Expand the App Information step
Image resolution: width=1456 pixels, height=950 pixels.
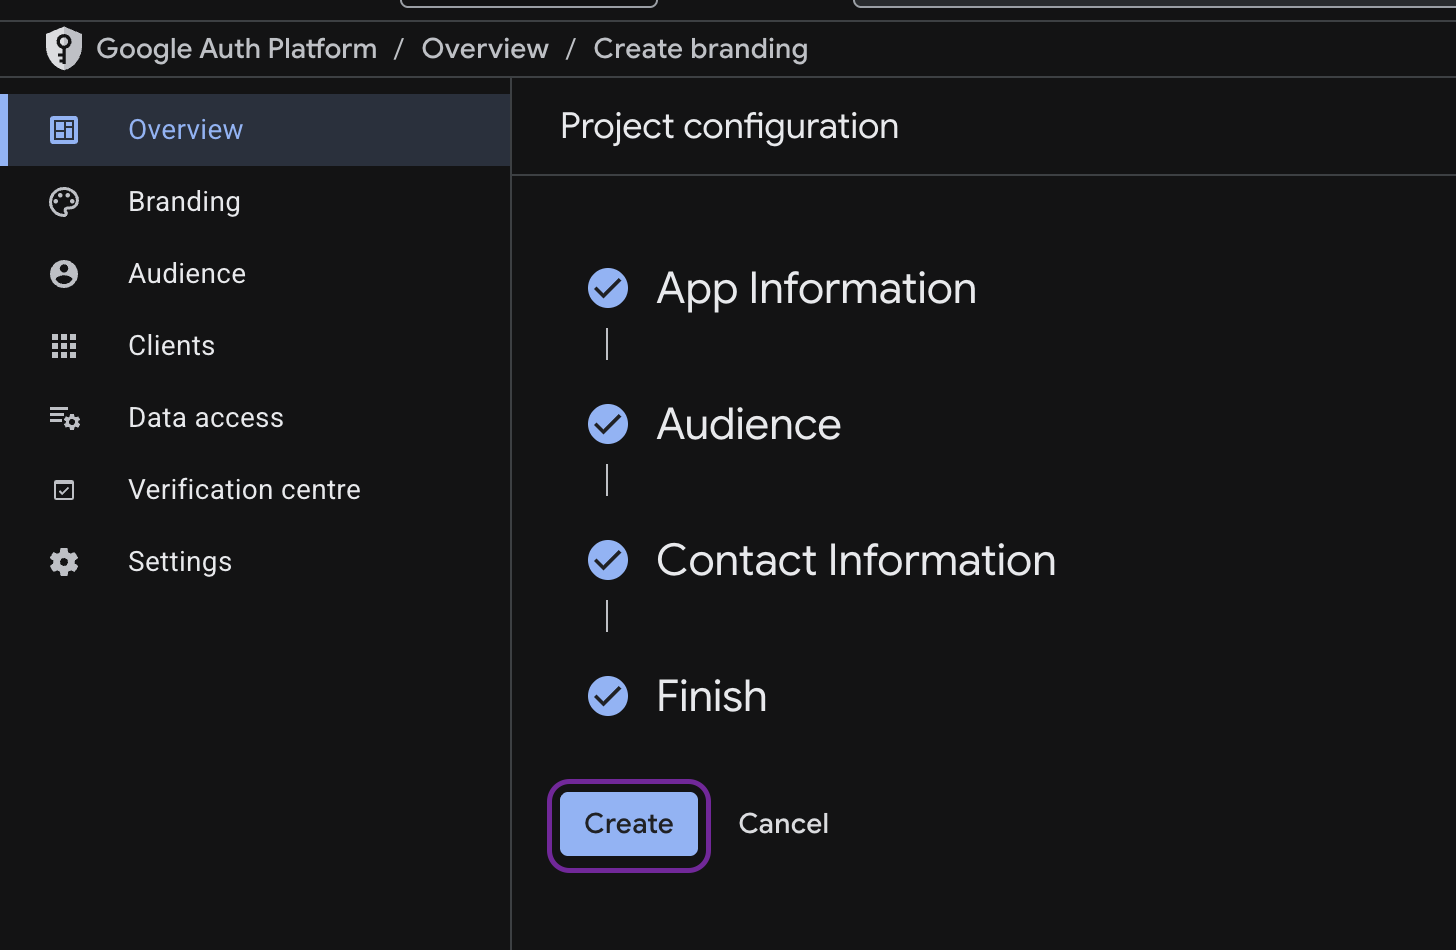(x=816, y=288)
